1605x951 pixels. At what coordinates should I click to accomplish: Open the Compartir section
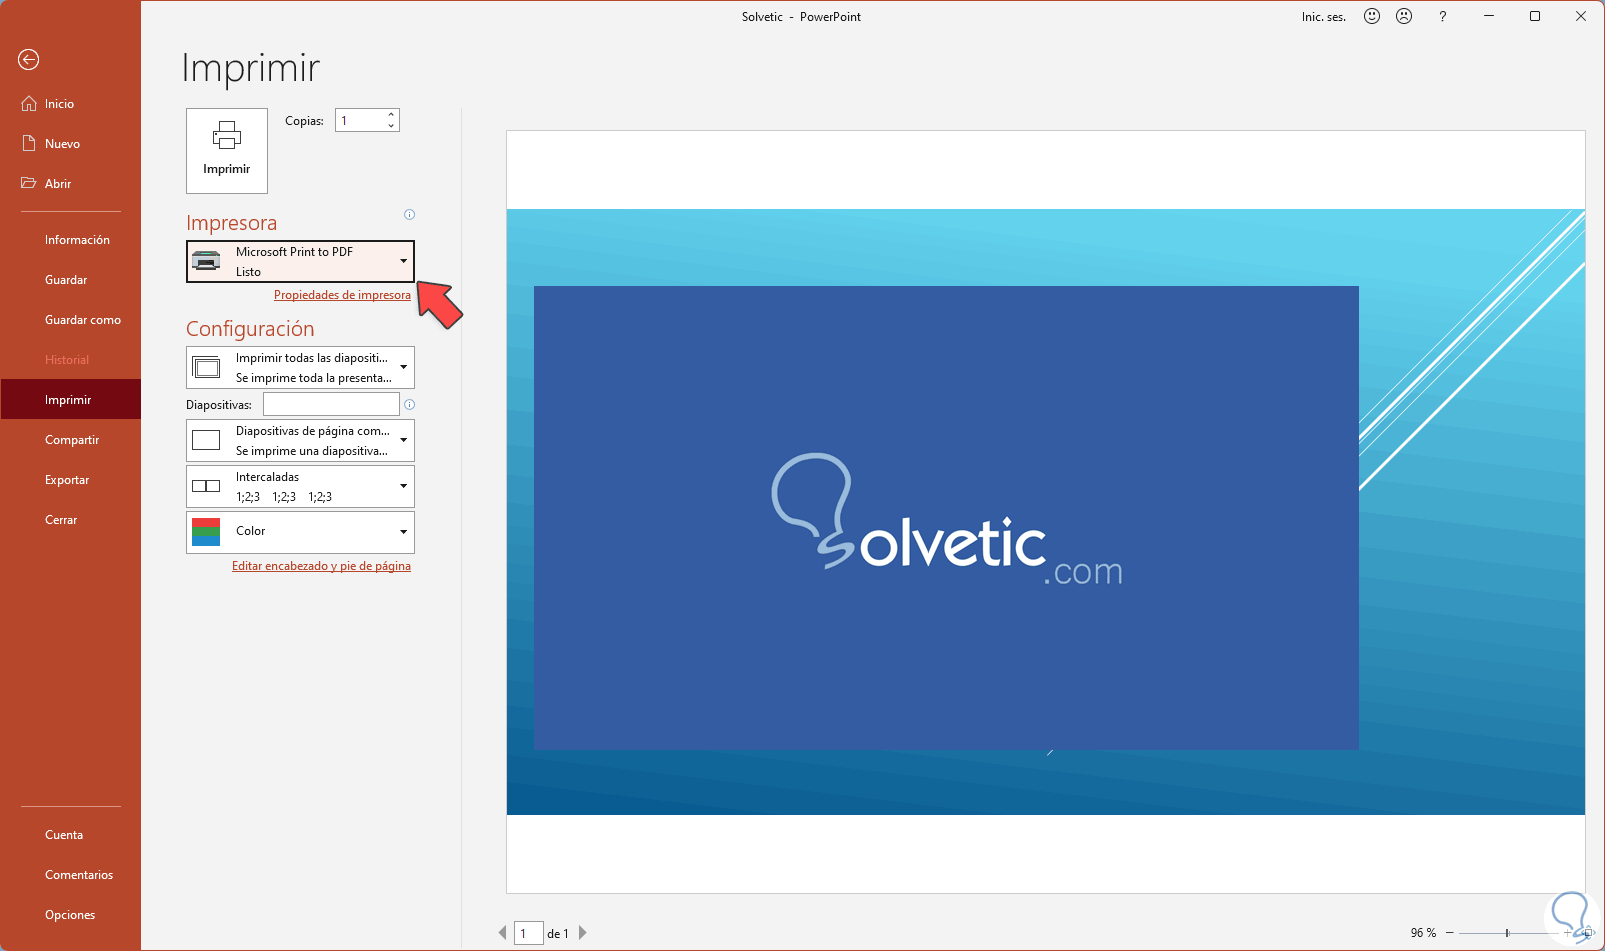click(70, 440)
